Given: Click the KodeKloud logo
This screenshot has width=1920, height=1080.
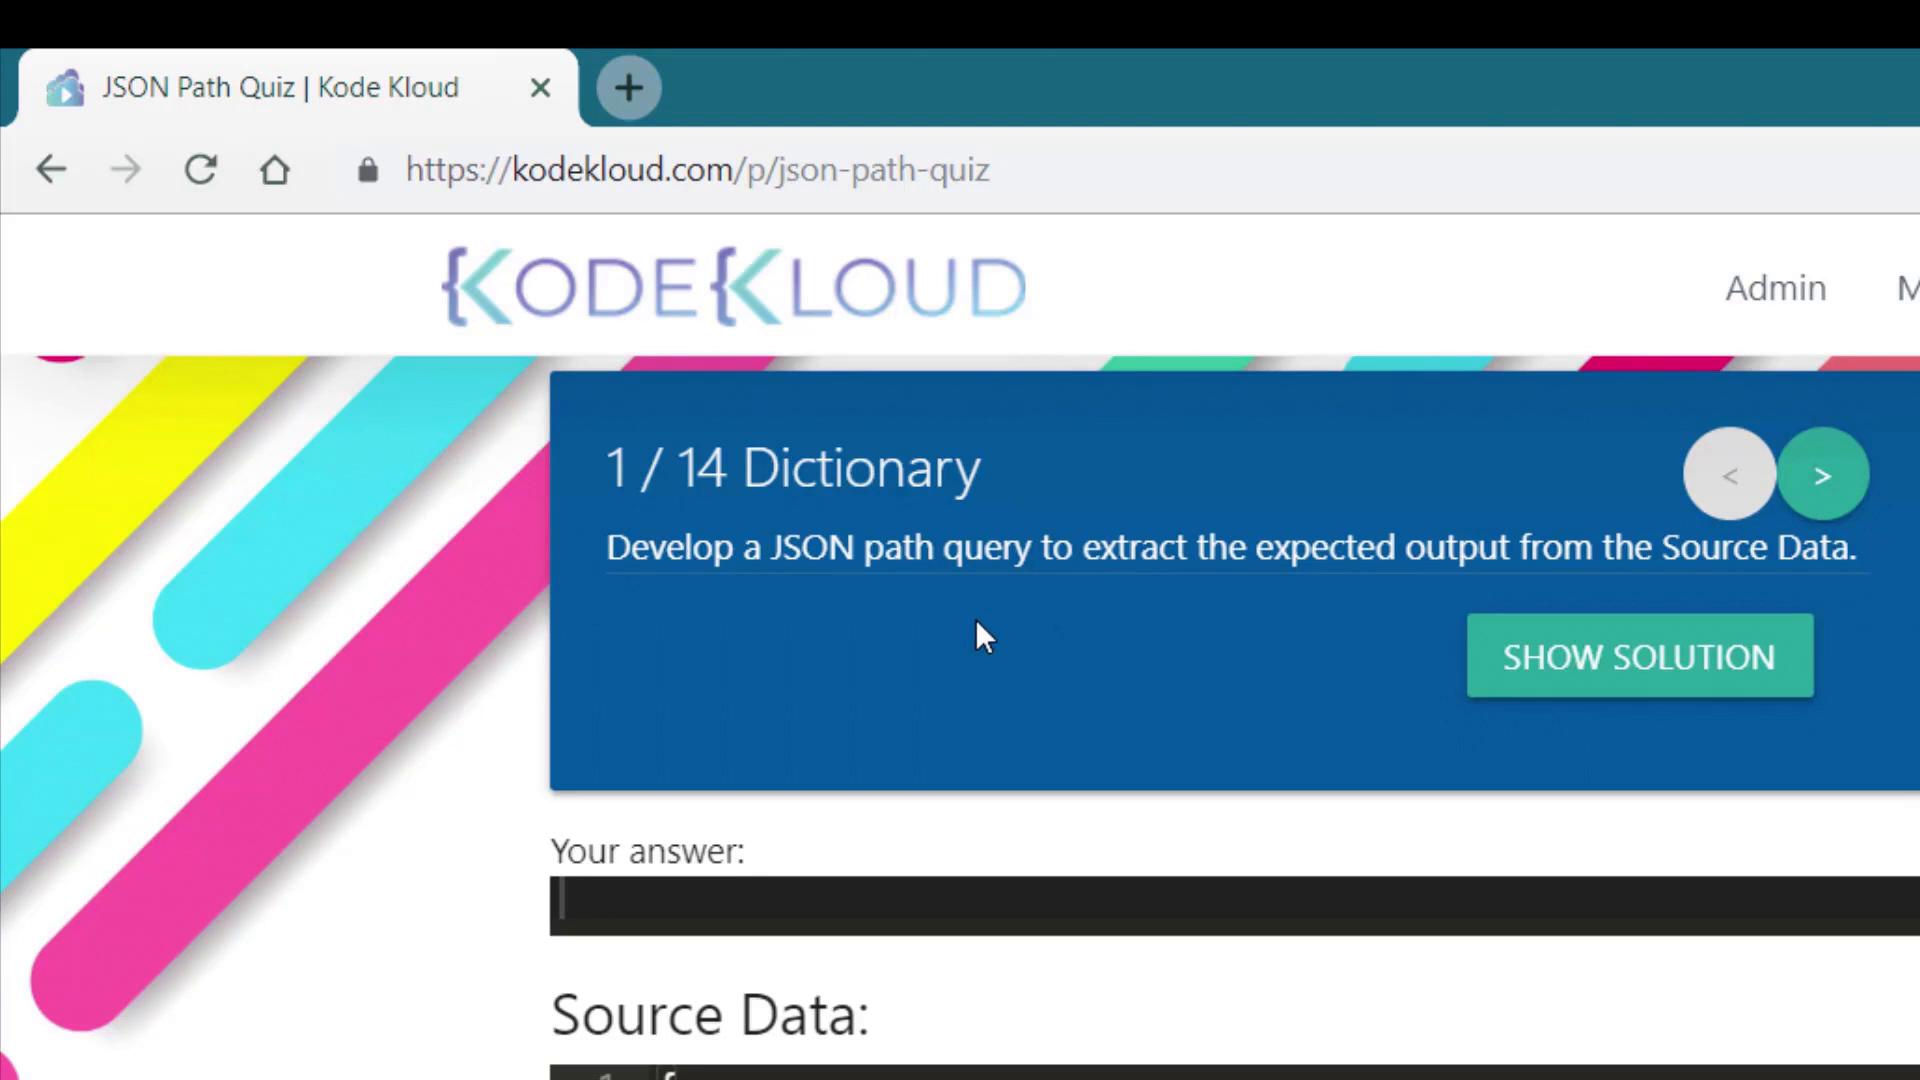Looking at the screenshot, I should (734, 287).
